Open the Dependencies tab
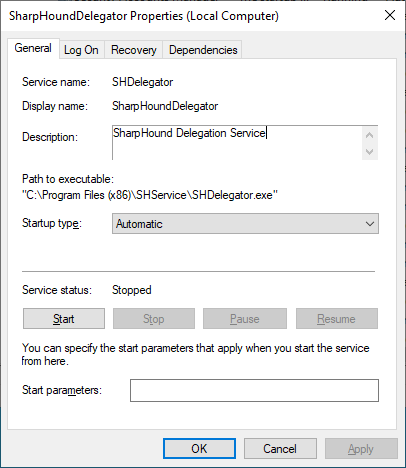The width and height of the screenshot is (406, 468). click(203, 50)
